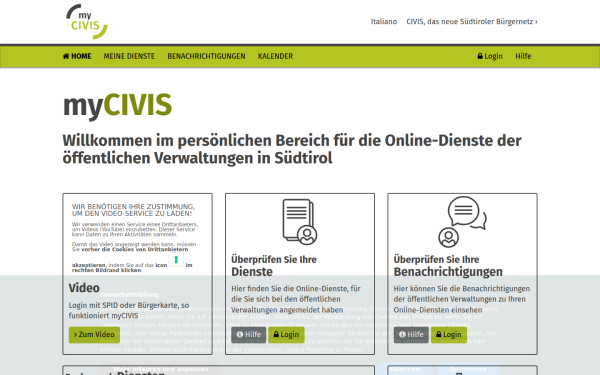Click Login in the Benachrichtigungen card

point(449,334)
